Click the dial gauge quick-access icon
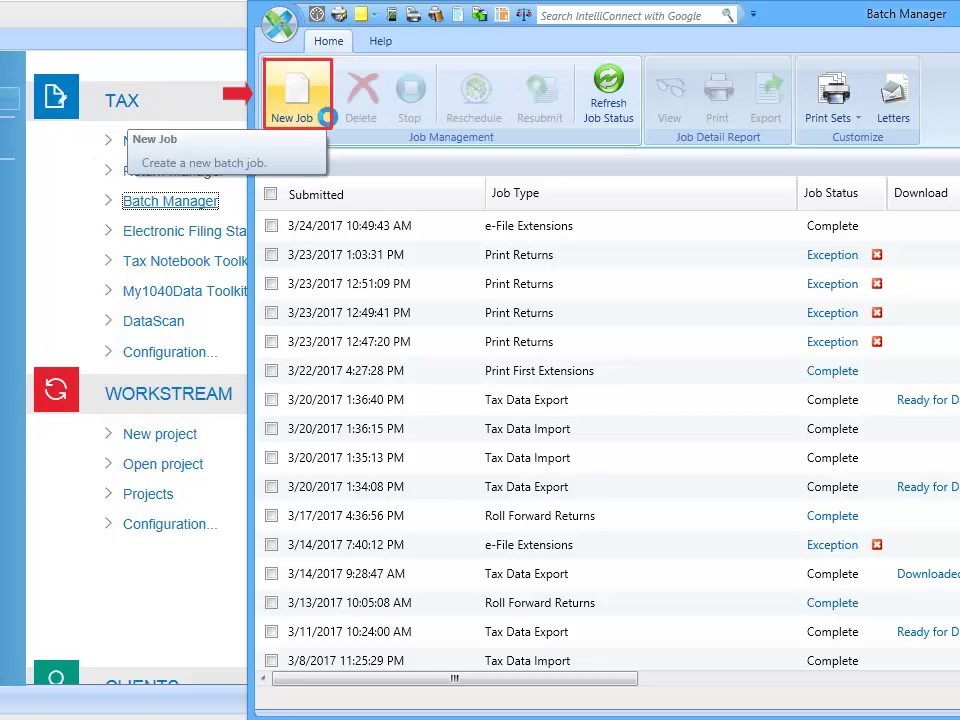This screenshot has width=960, height=720. click(317, 14)
